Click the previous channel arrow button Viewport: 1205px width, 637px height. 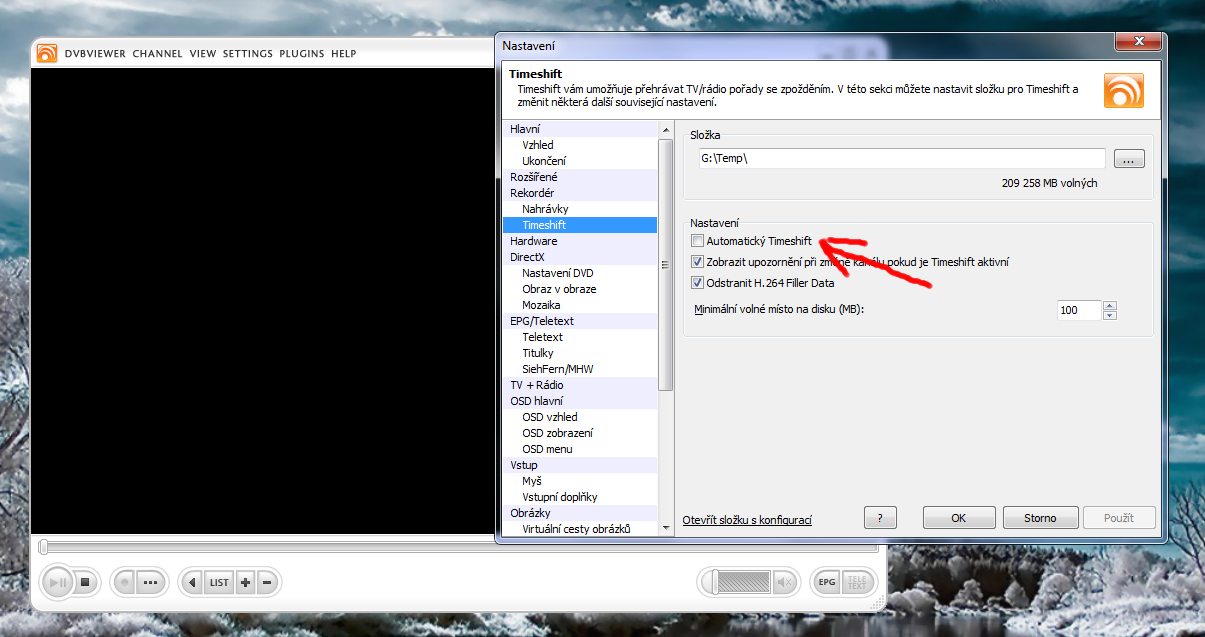click(193, 581)
